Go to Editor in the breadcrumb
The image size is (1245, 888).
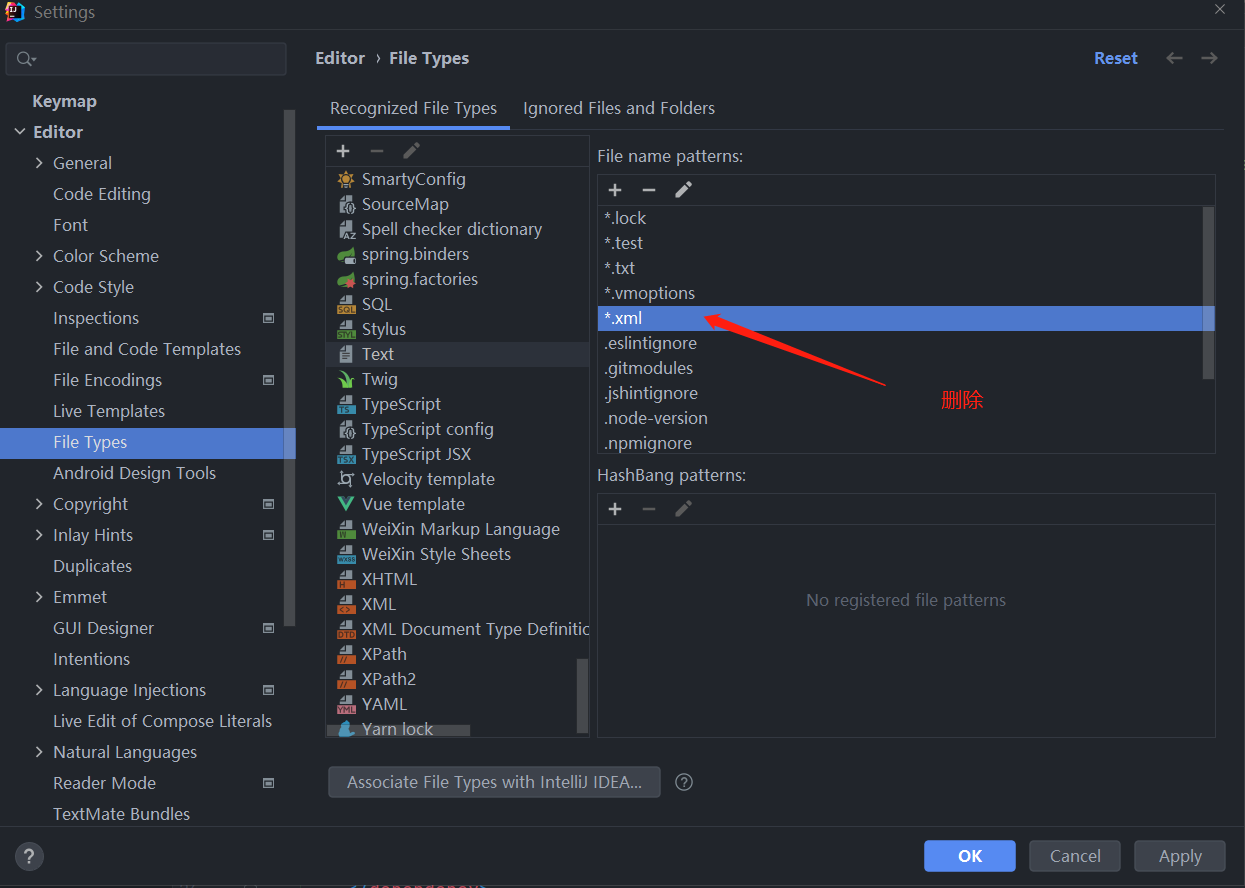tap(340, 58)
